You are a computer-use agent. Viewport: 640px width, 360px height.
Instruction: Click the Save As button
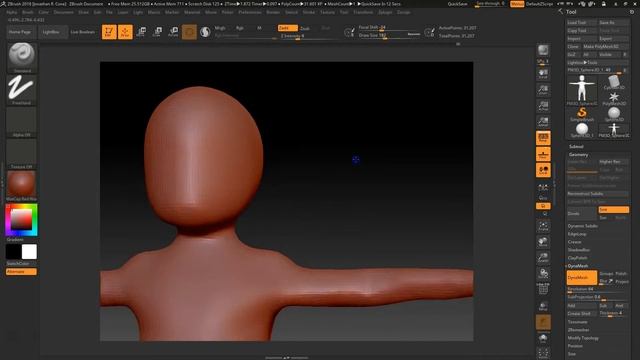click(613, 23)
